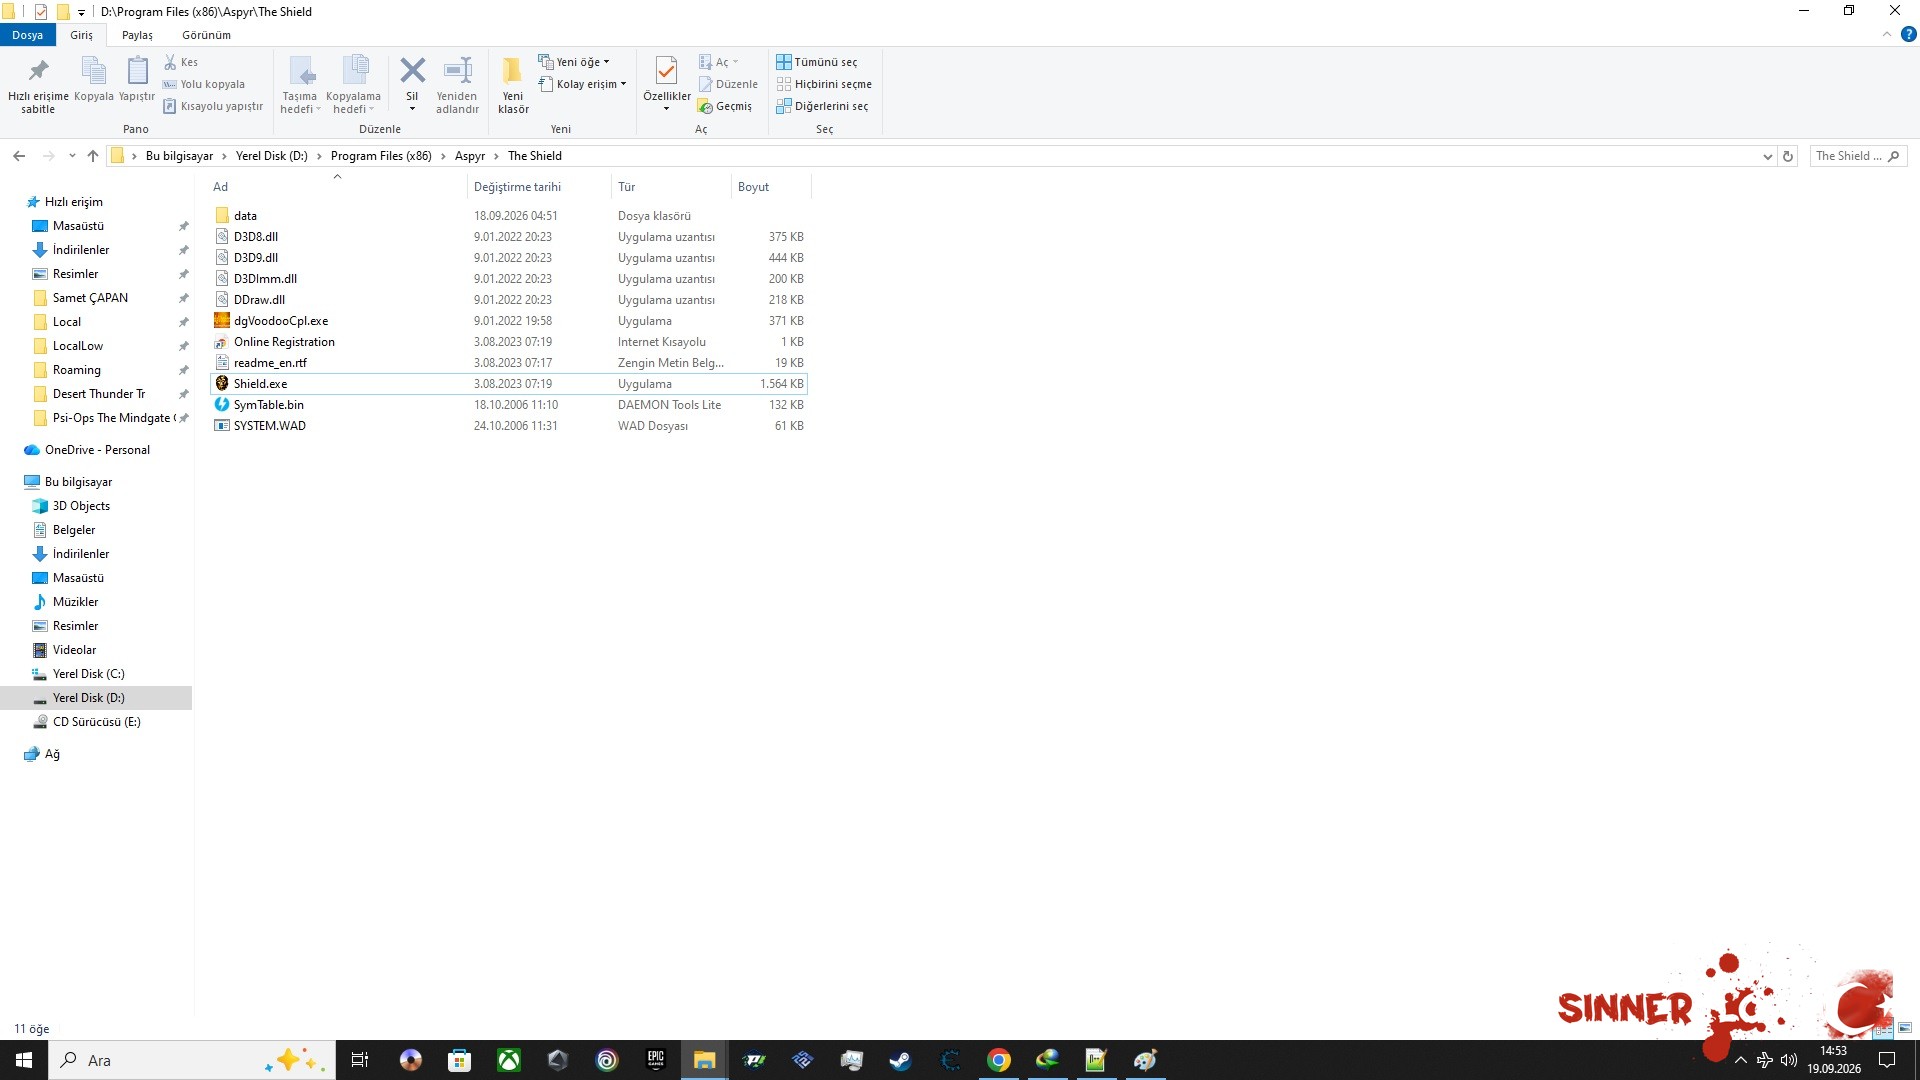Click Aspyr in the breadcrumb path
The height and width of the screenshot is (1080, 1920).
(x=470, y=156)
